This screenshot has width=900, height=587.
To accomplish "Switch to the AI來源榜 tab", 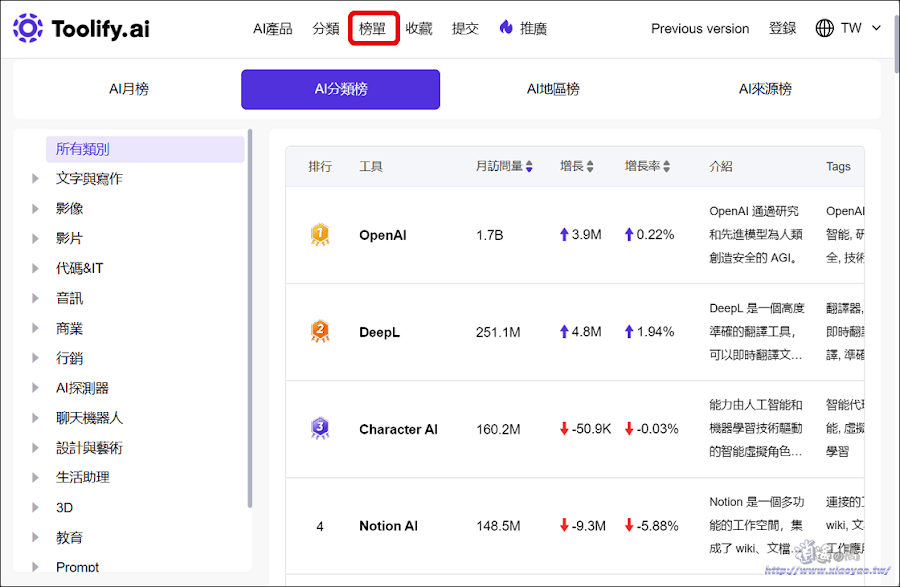I will pyautogui.click(x=765, y=89).
